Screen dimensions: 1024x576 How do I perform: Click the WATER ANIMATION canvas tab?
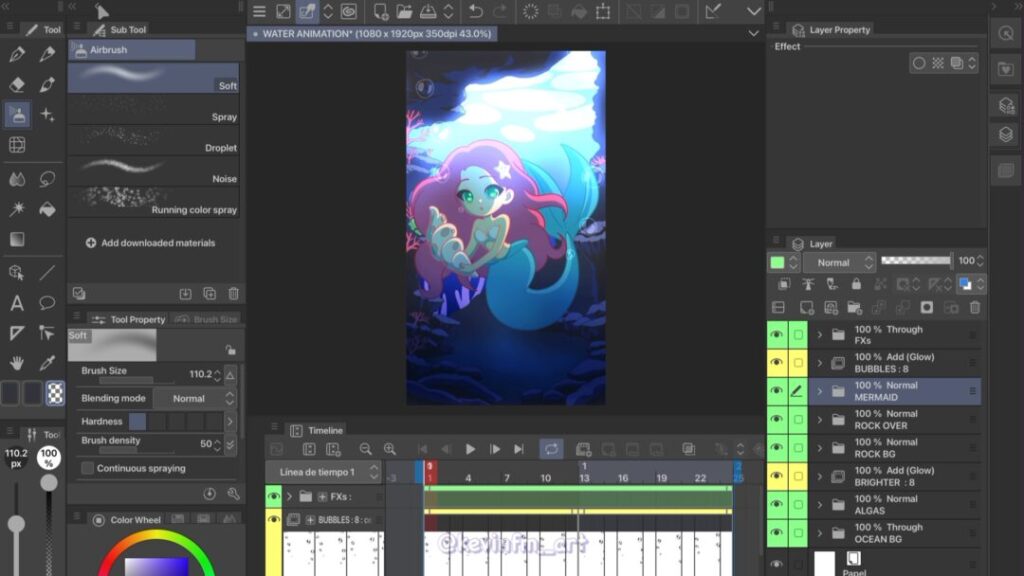point(372,34)
